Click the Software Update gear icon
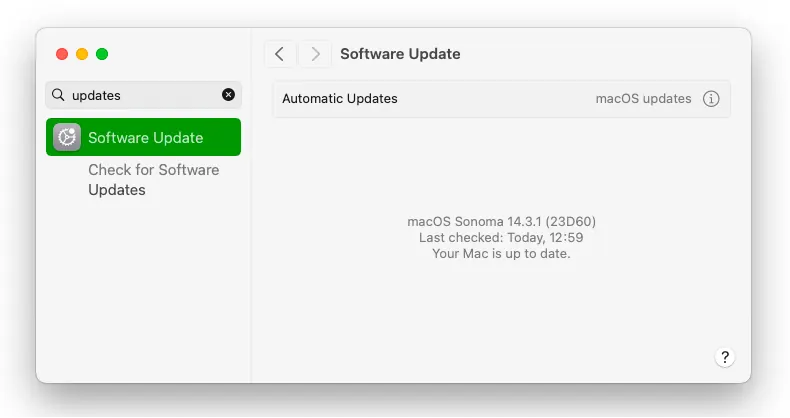The height and width of the screenshot is (418, 790). (67, 137)
